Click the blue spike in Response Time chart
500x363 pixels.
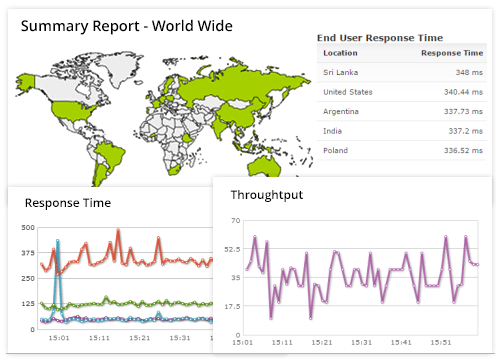point(58,241)
